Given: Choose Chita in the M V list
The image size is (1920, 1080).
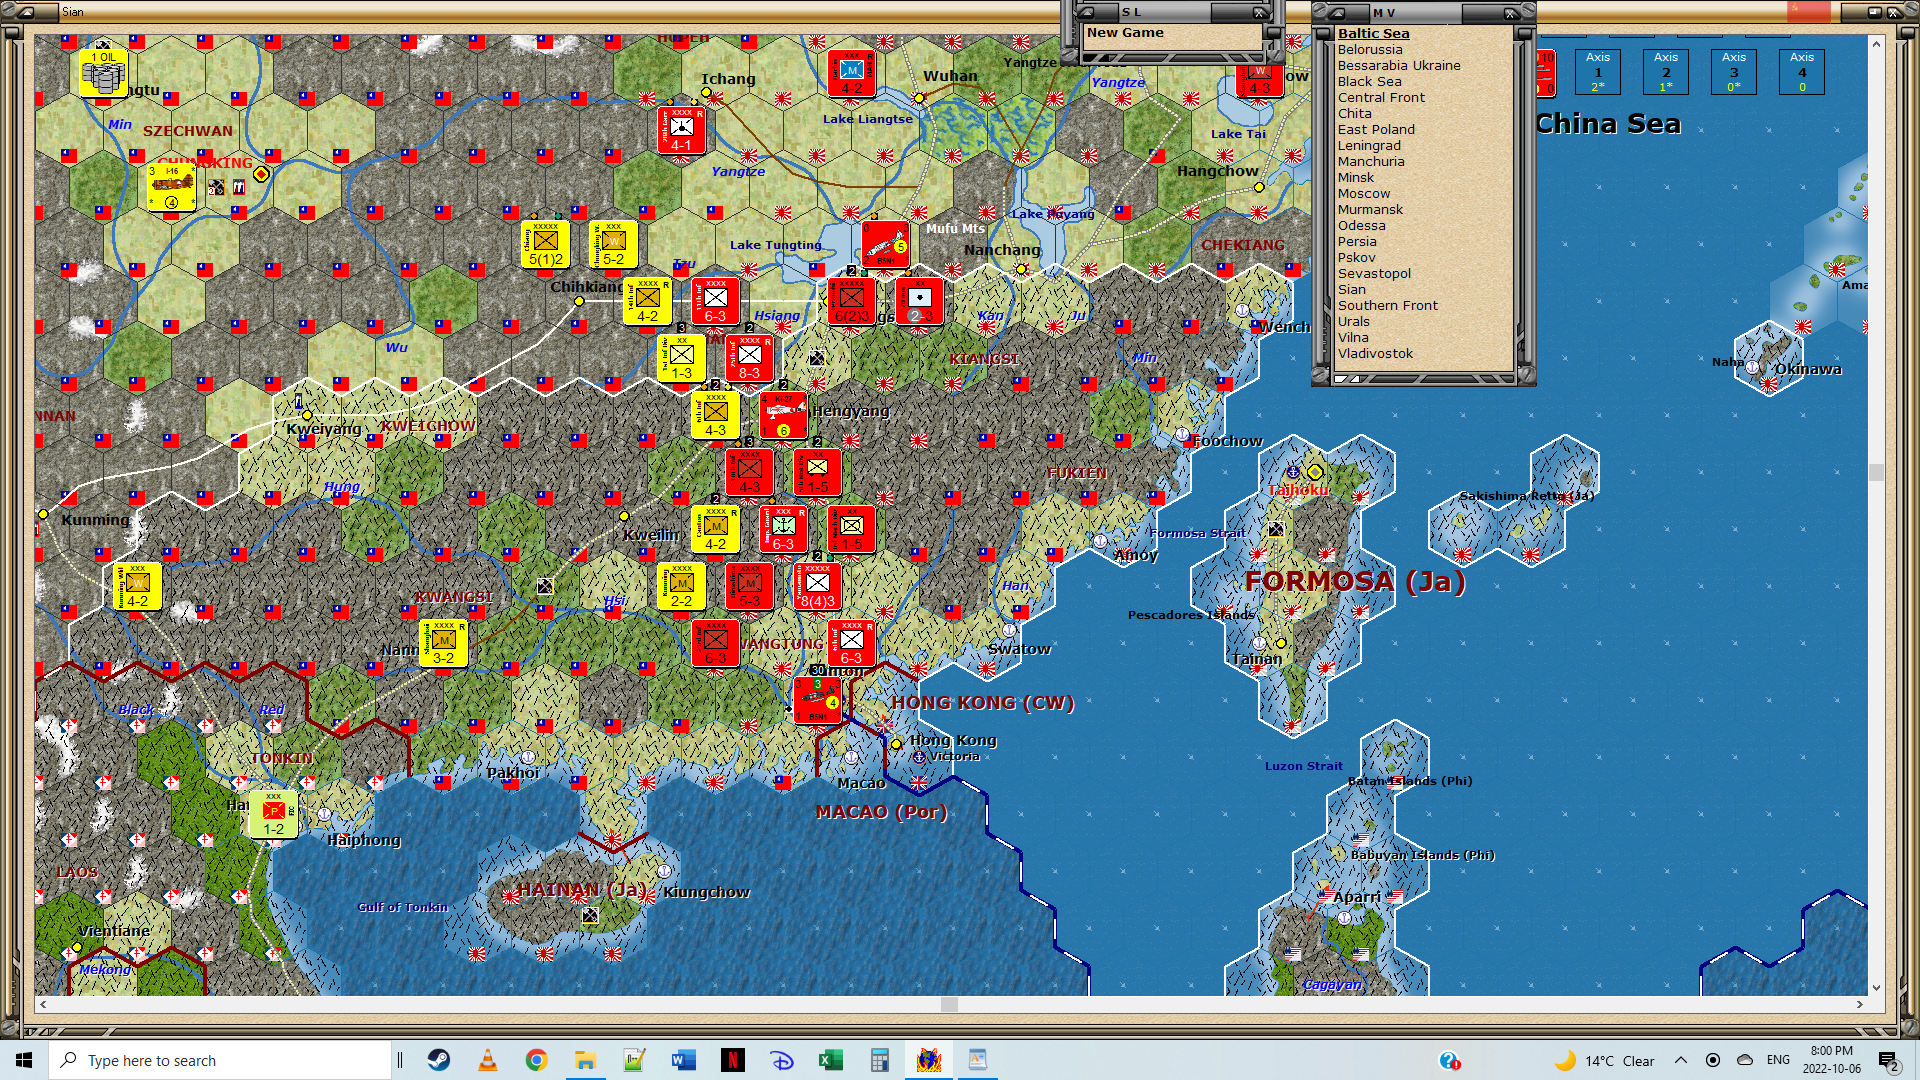Looking at the screenshot, I should (1354, 113).
